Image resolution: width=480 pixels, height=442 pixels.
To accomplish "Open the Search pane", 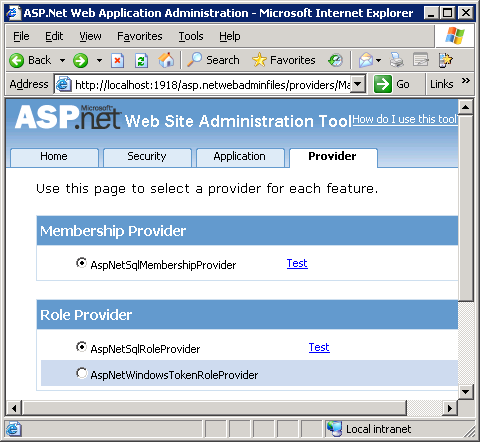I will click(213, 60).
